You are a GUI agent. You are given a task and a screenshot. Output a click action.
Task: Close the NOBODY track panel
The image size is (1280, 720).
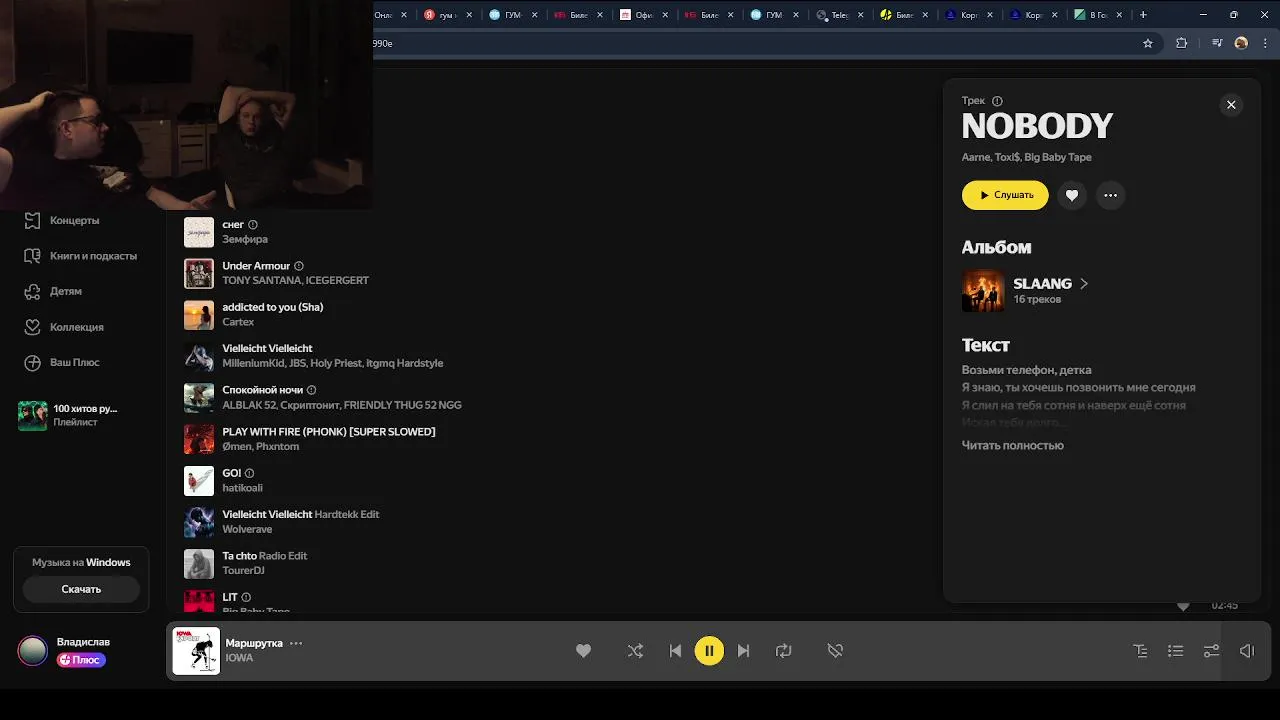tap(1231, 105)
